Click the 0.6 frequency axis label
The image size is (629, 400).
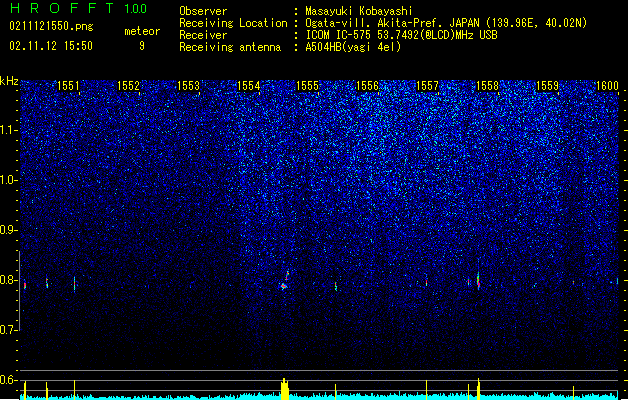pyautogui.click(x=9, y=380)
